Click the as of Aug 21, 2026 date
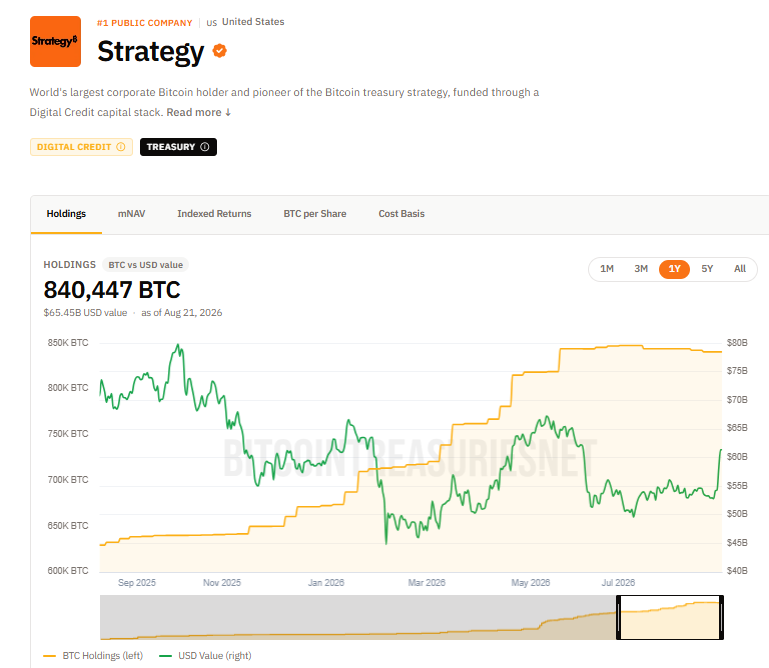 (x=181, y=313)
